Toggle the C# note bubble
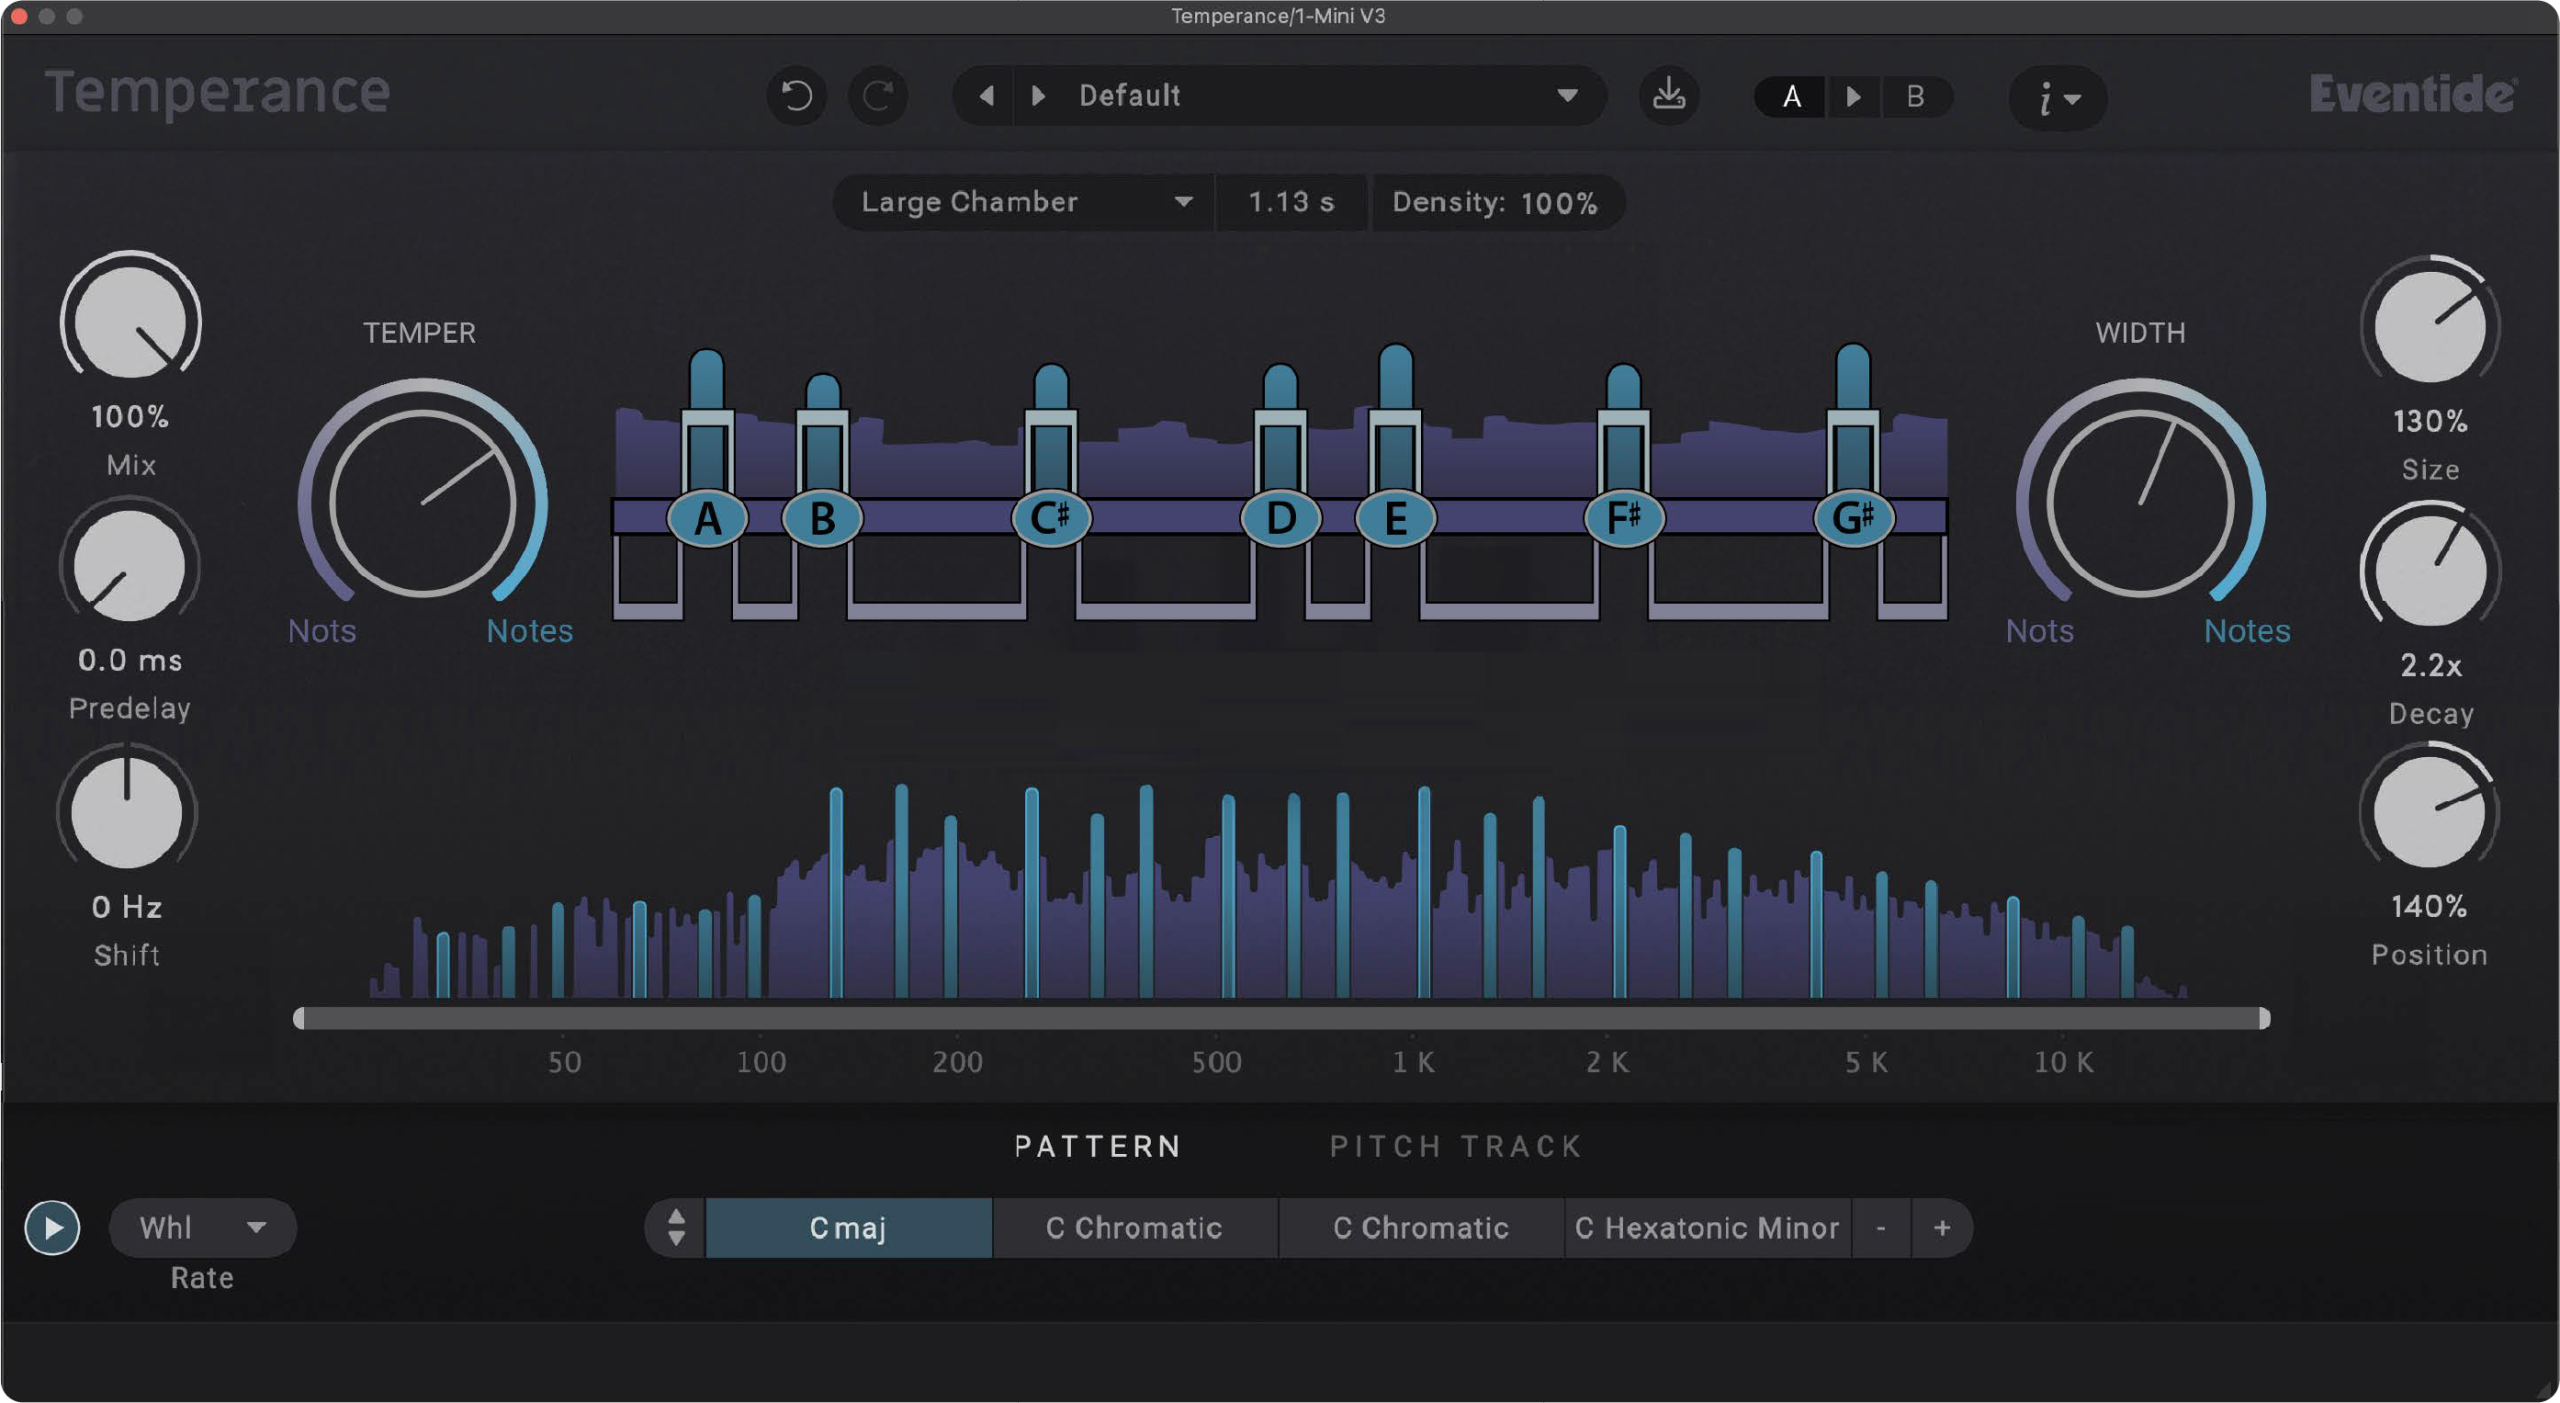The image size is (2560, 1403). point(1050,518)
